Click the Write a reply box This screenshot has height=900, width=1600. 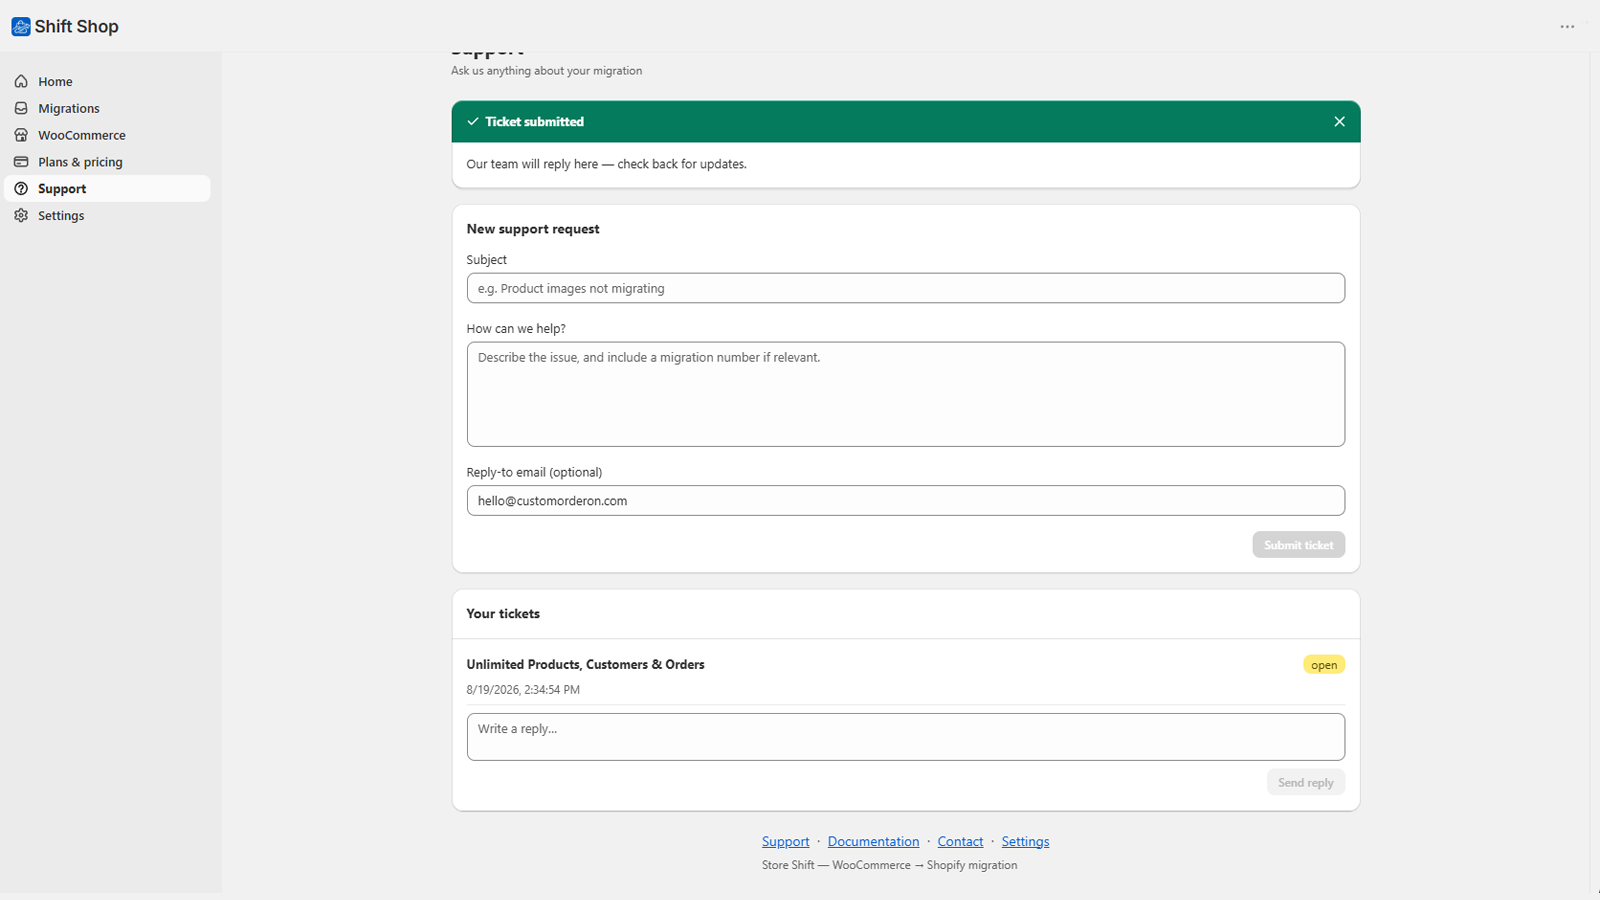click(905, 737)
